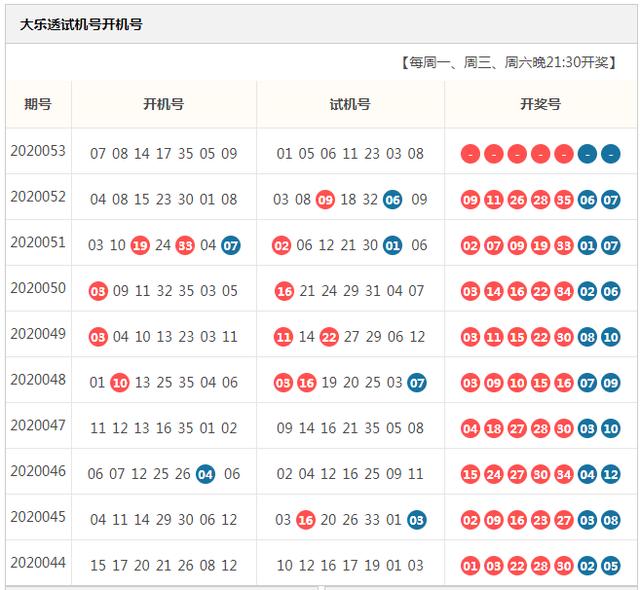The image size is (640, 590).
Task: Click red ball 18 in 2020047 开奖号
Action: 493,428
